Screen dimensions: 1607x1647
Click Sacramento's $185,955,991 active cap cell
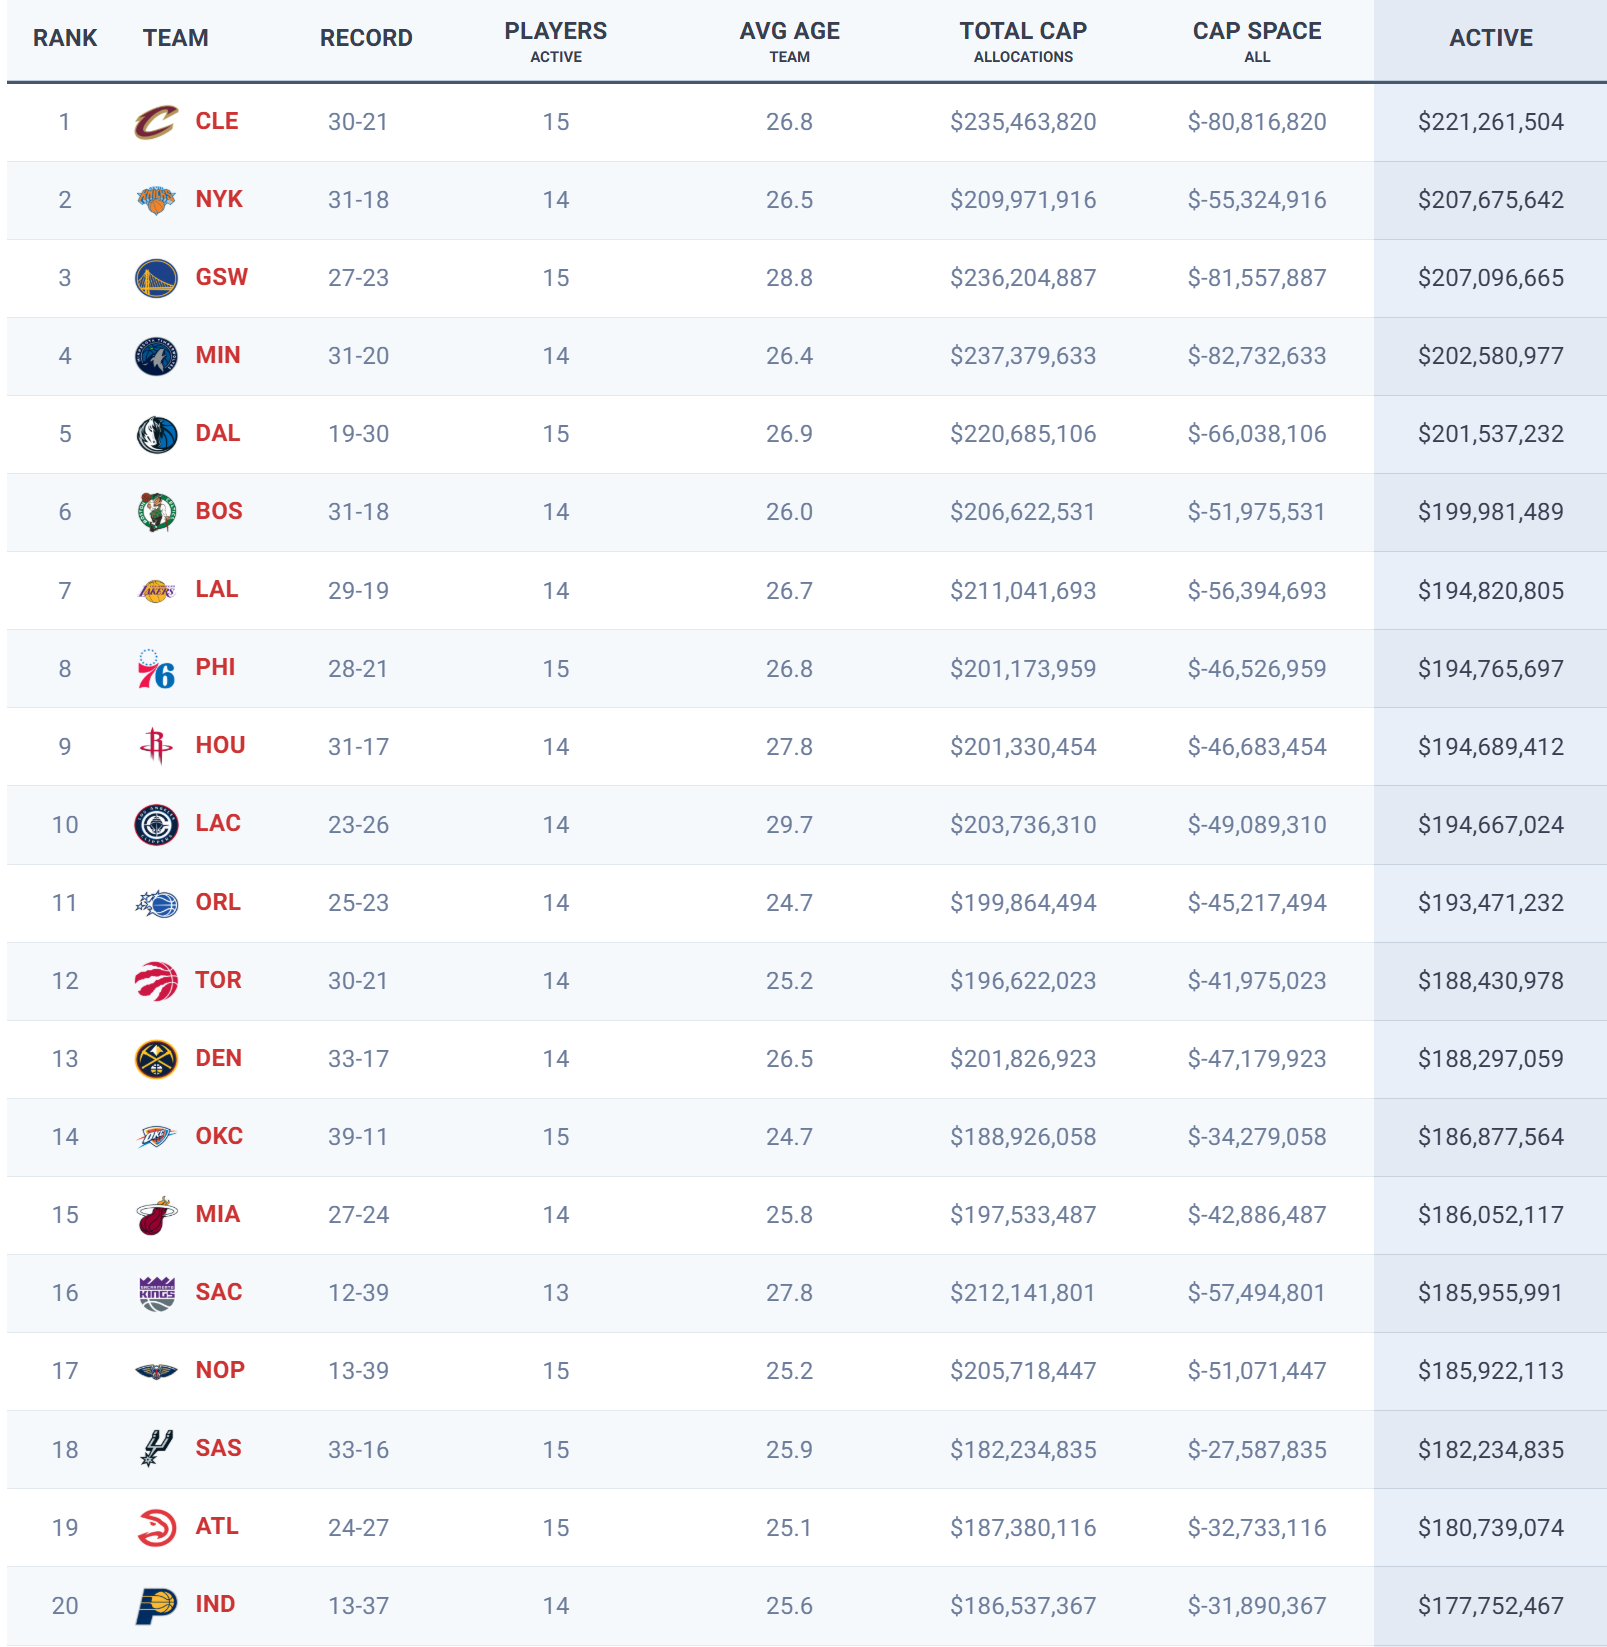[1490, 1293]
